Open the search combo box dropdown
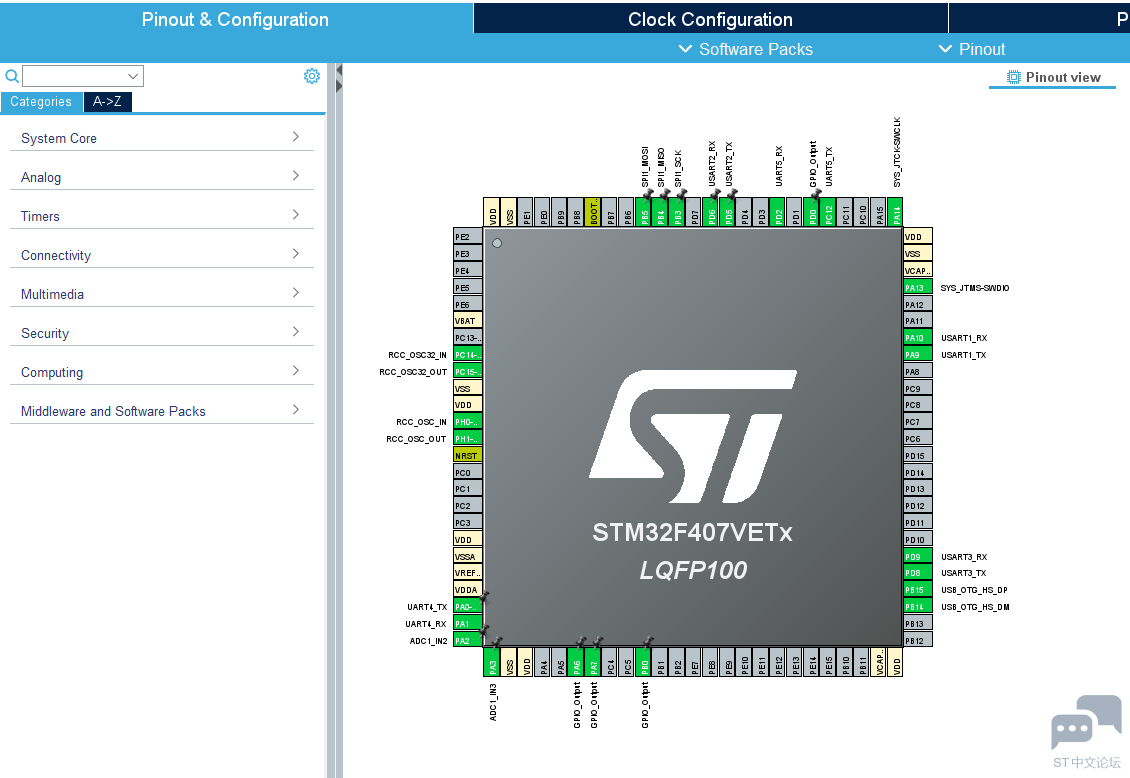Screen dimensions: 1130x778 pyautogui.click(x=133, y=76)
